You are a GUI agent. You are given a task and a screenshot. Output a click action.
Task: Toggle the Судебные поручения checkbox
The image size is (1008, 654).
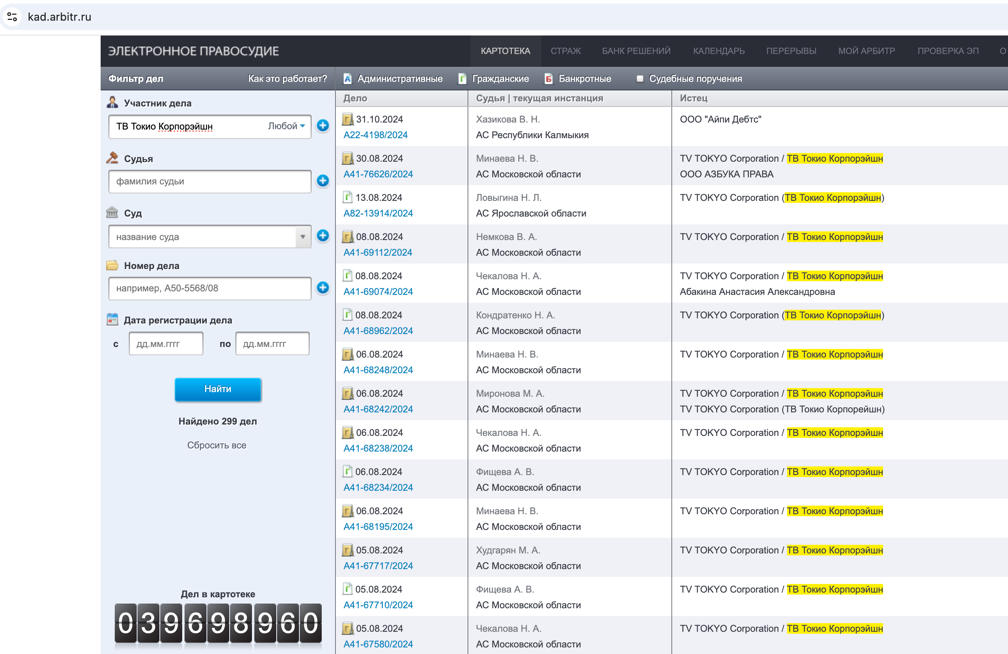tap(640, 78)
